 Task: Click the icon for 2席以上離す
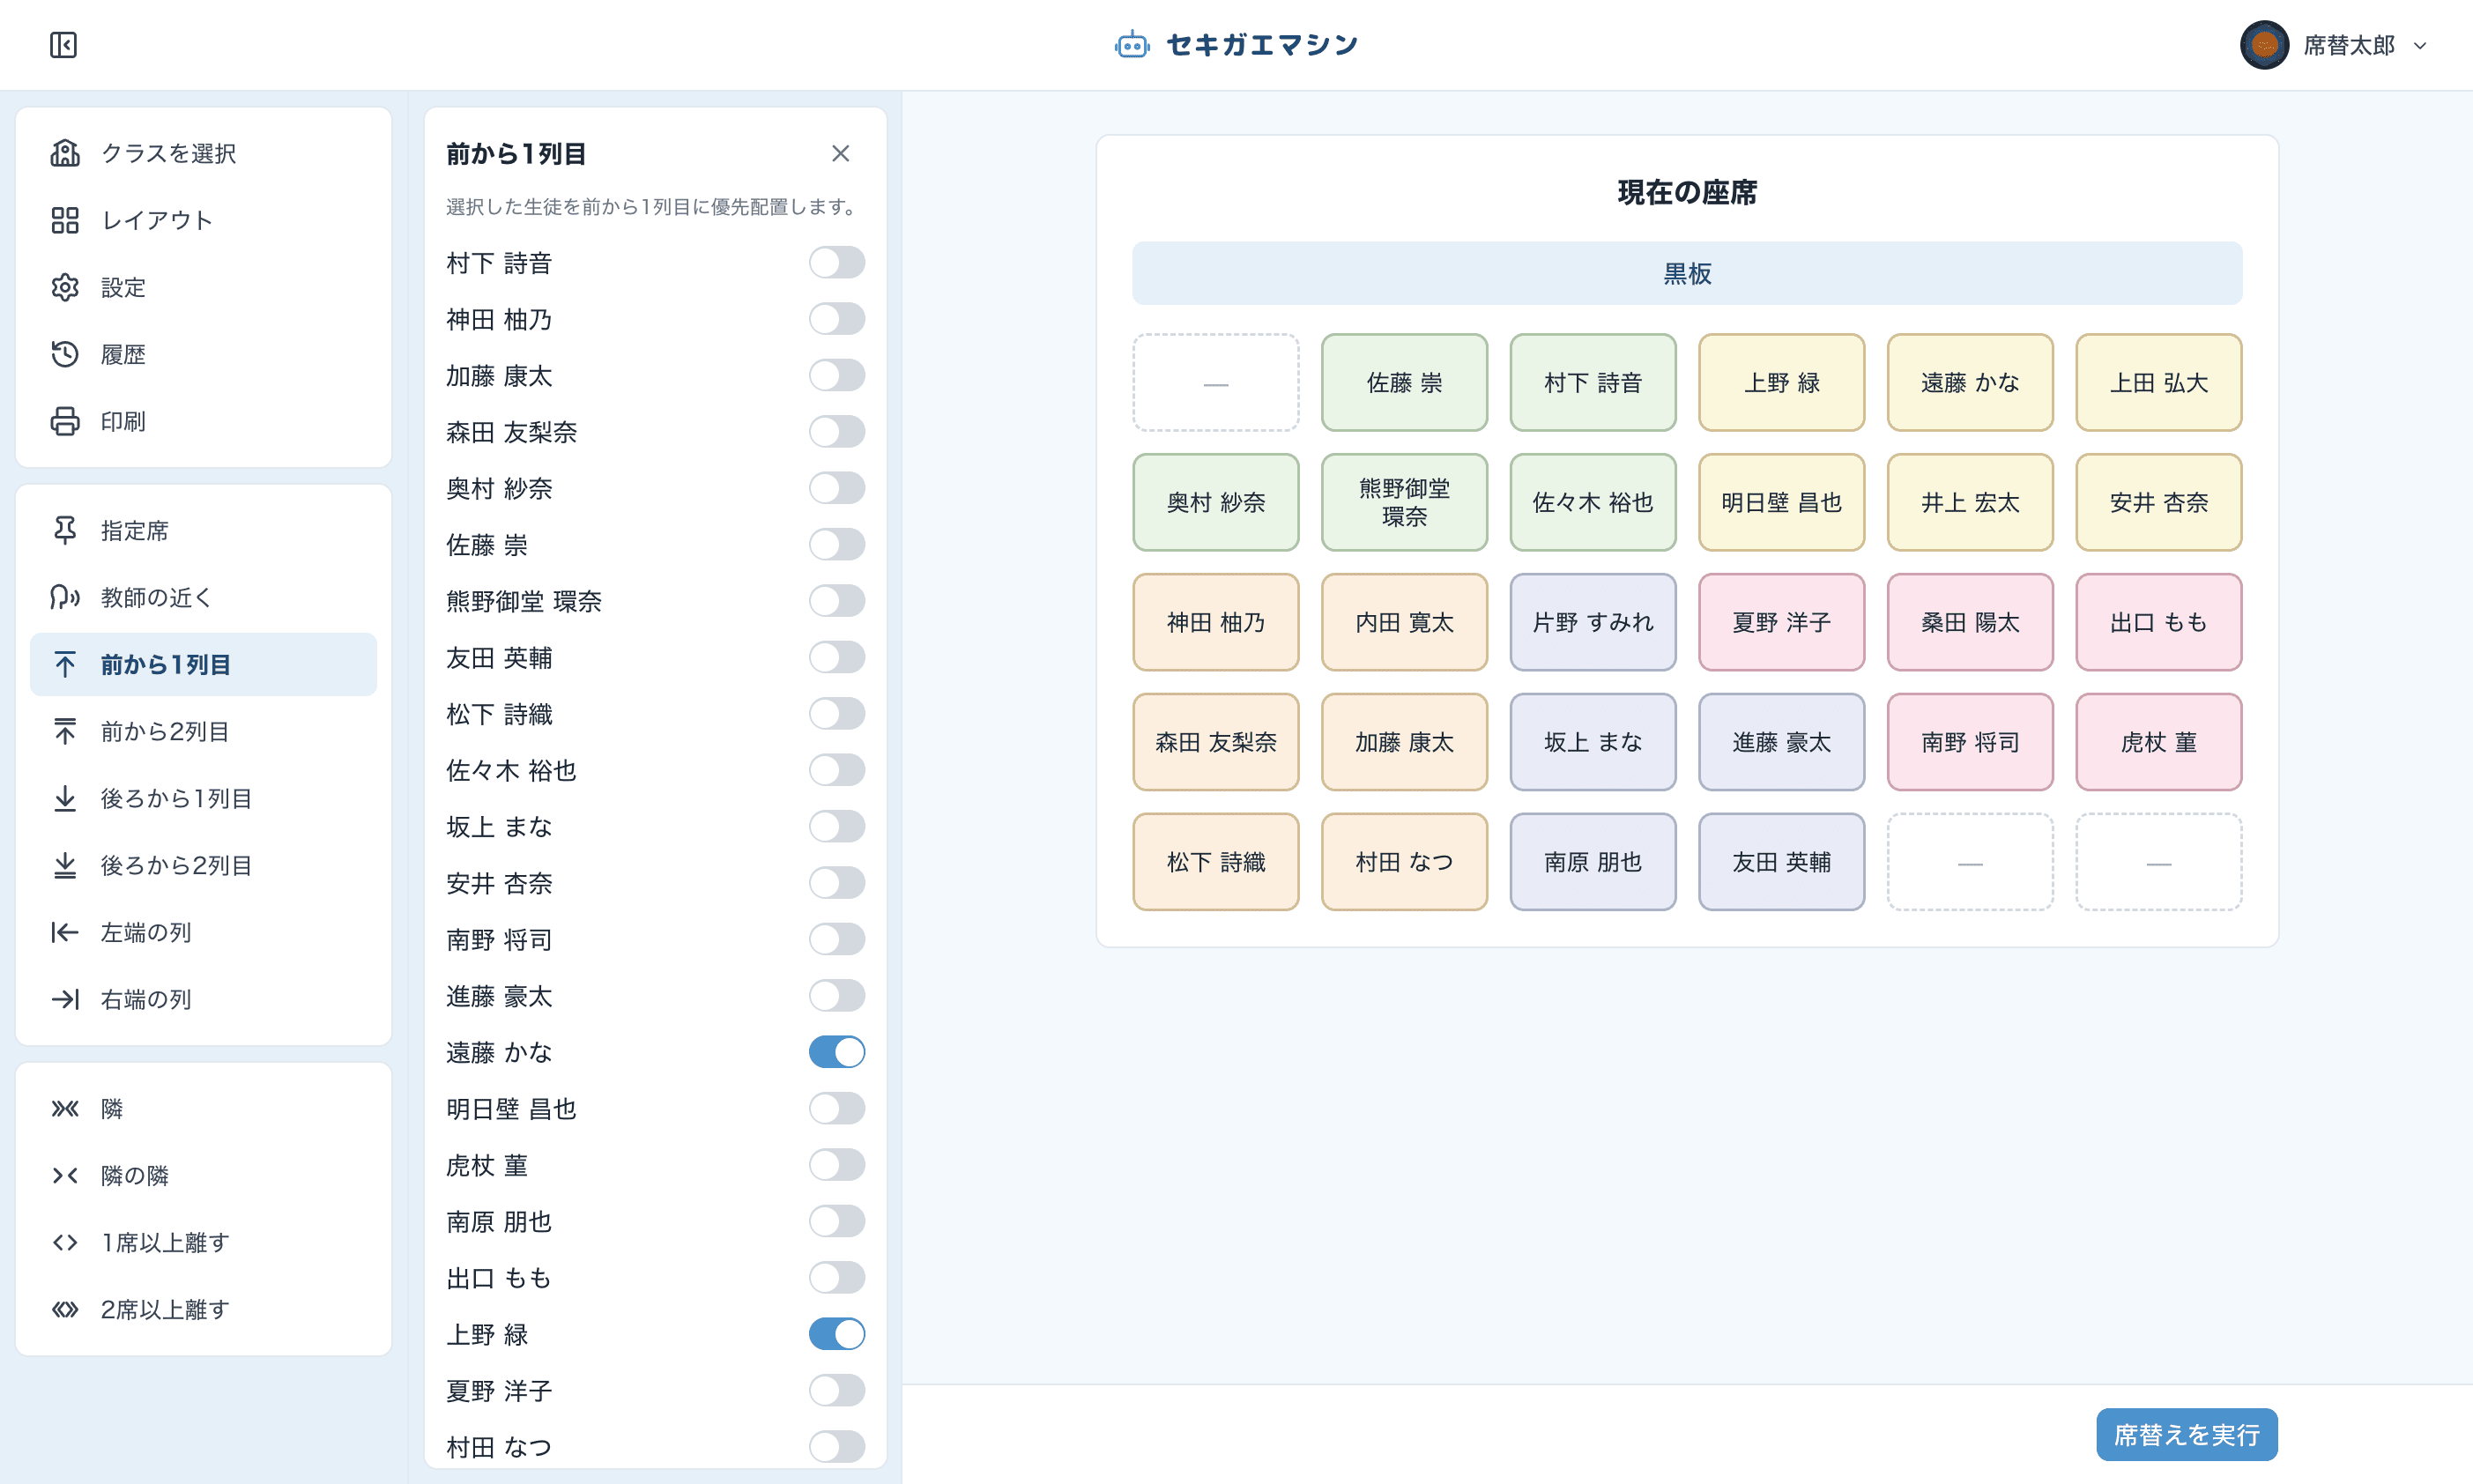point(65,1309)
